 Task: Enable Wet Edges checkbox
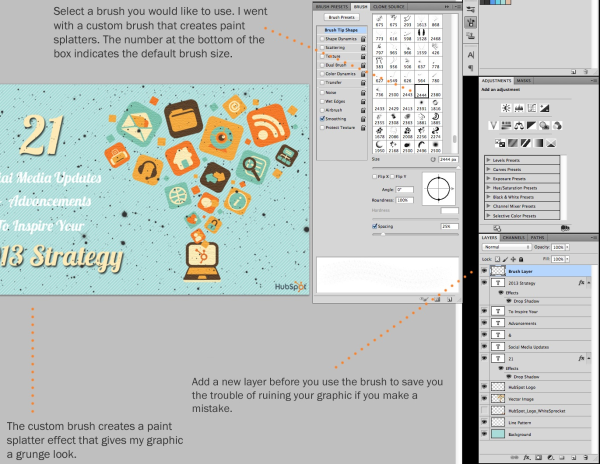pos(322,101)
